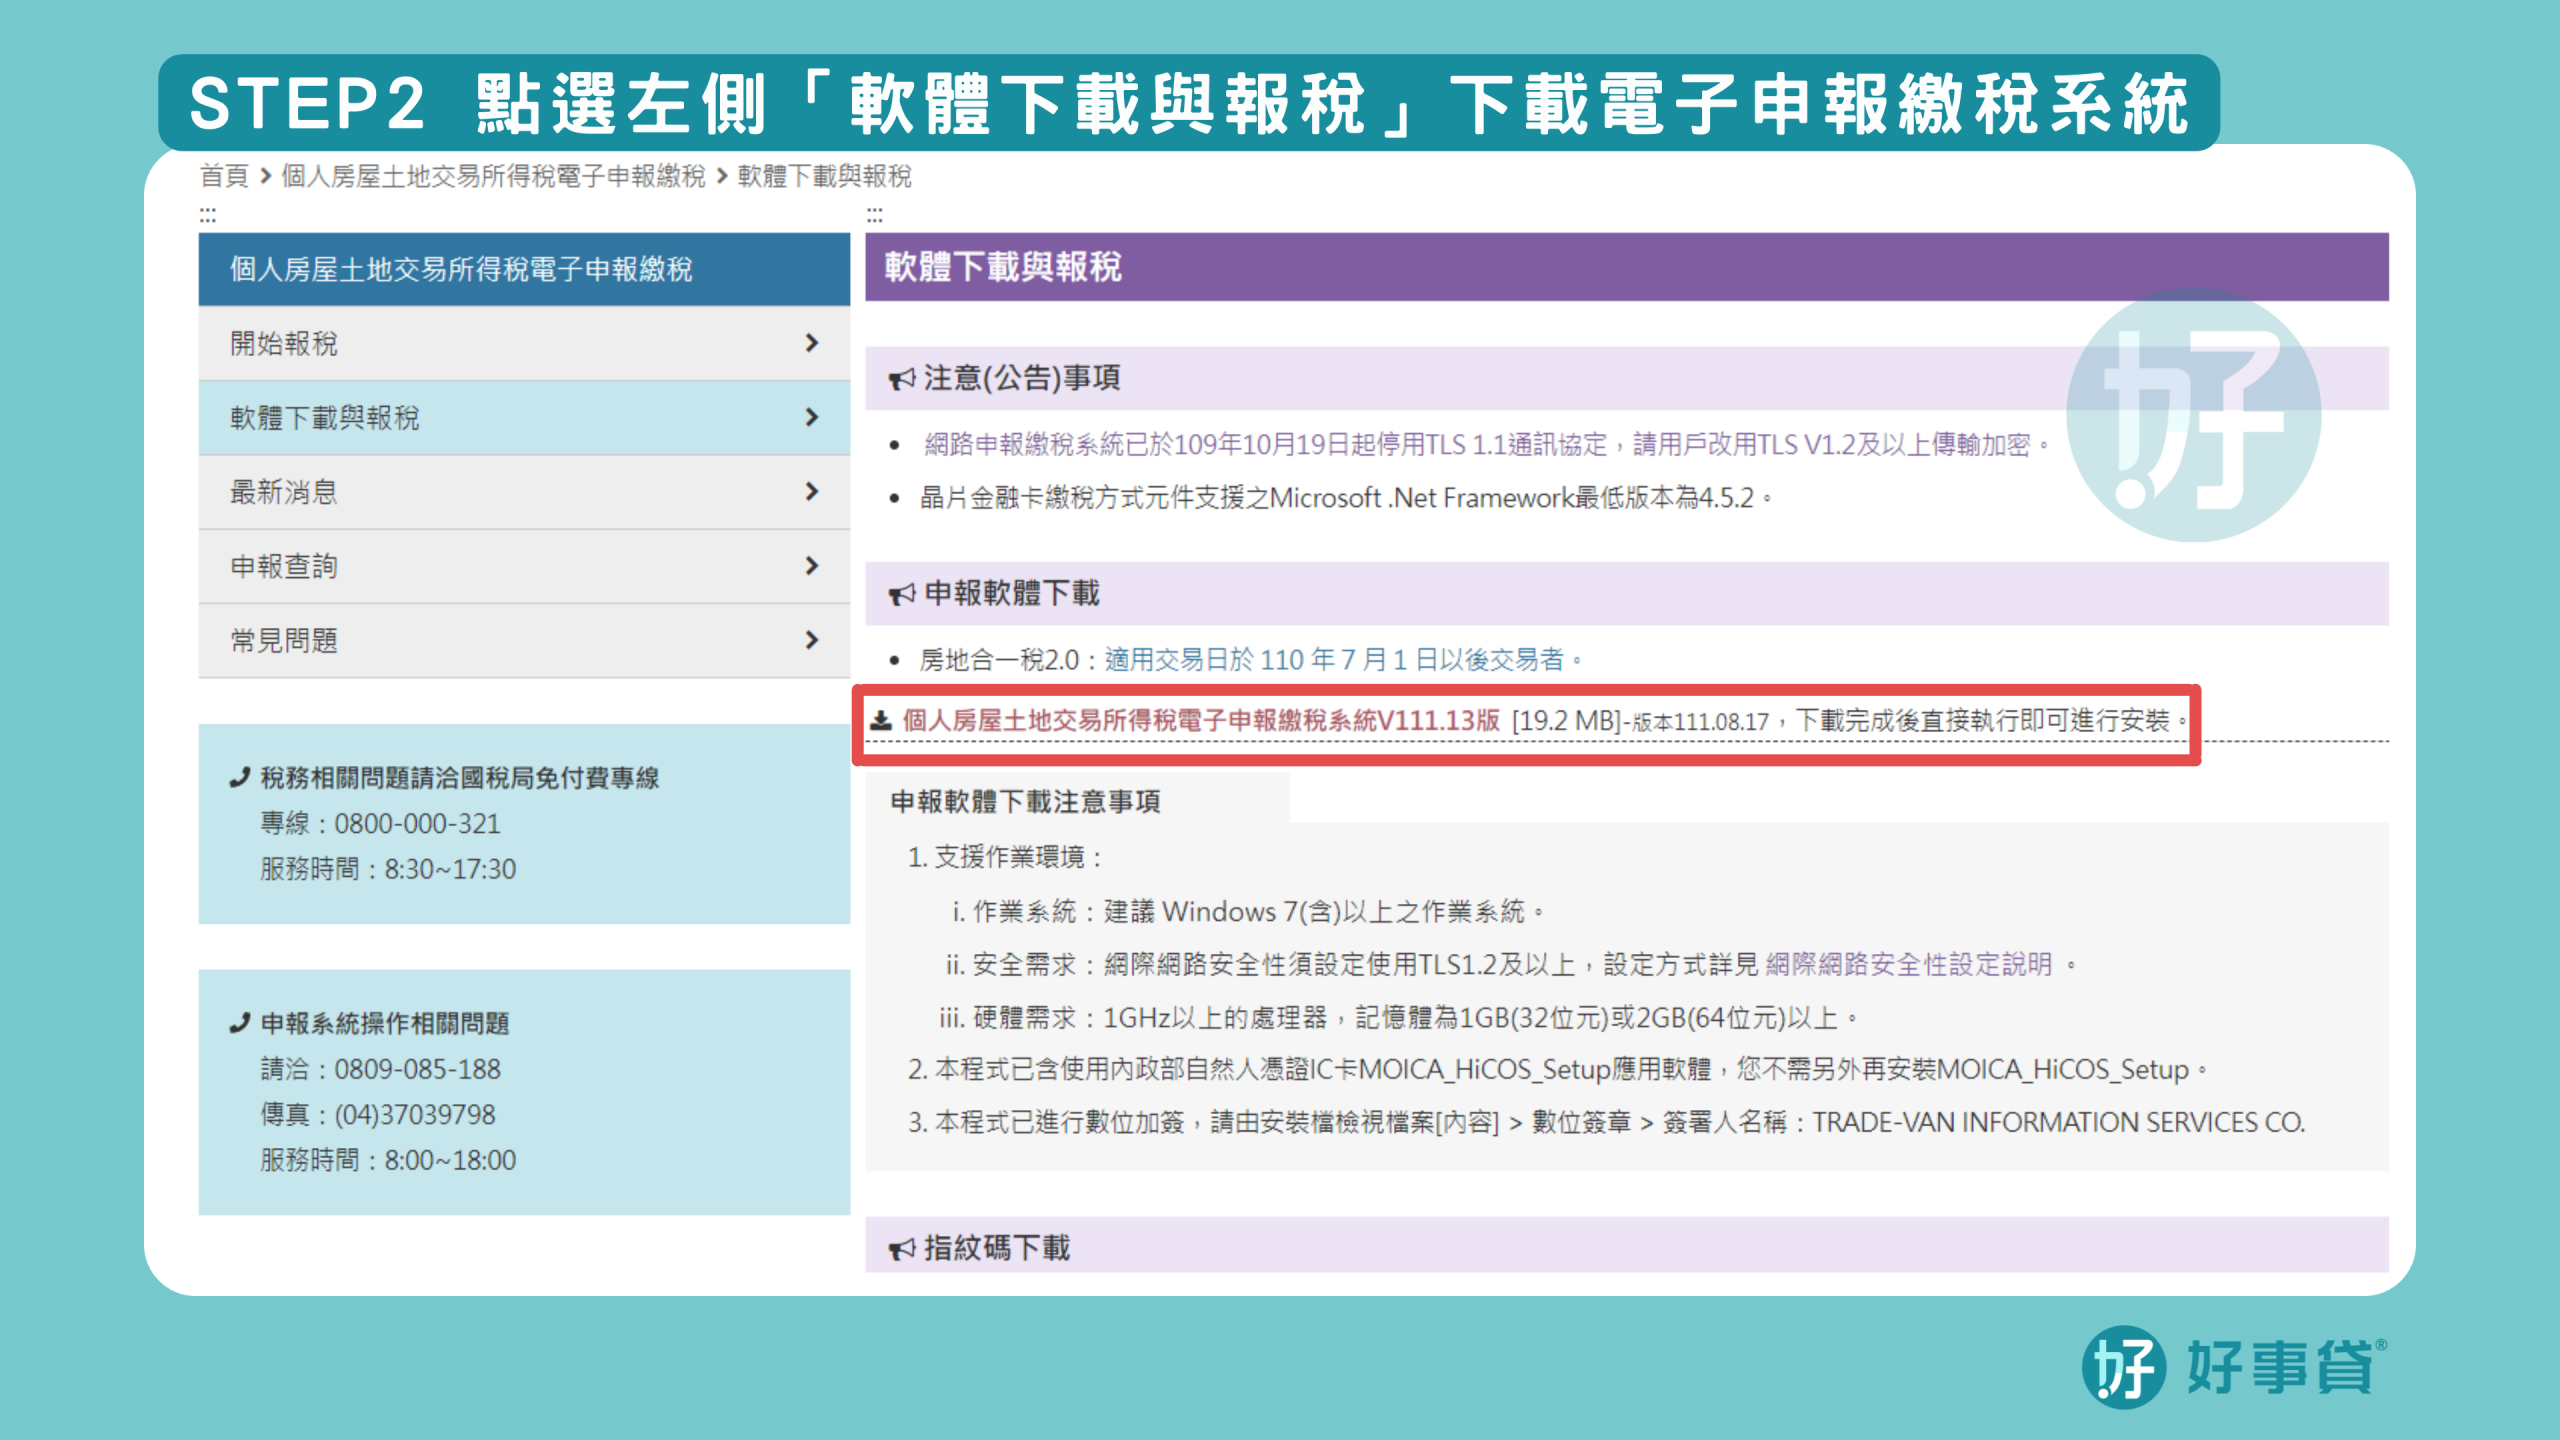Click the [19.2 MB] file size text
The height and width of the screenshot is (1440, 2560).
[1565, 721]
